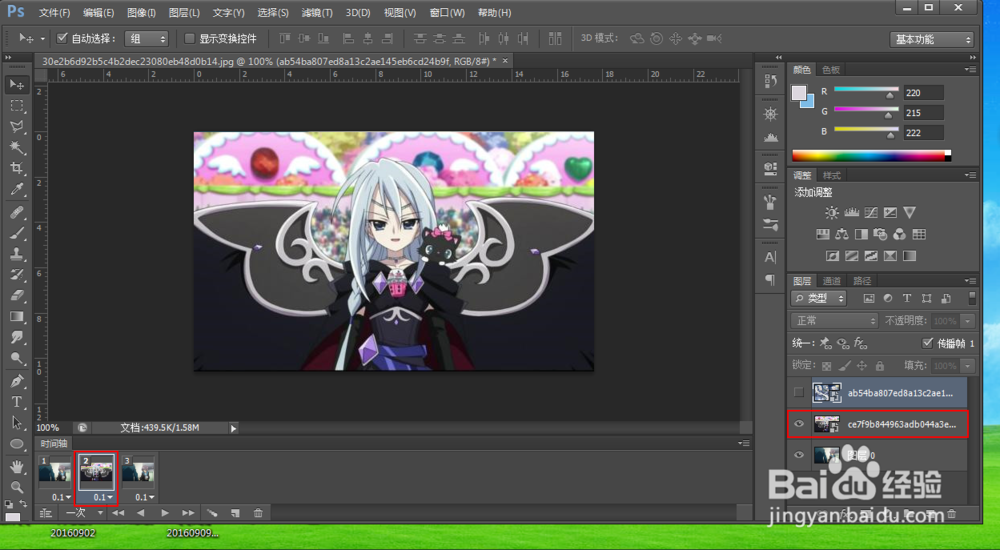Toggle lock transparent pixels
Screen dimensions: 1000x550
coord(827,366)
